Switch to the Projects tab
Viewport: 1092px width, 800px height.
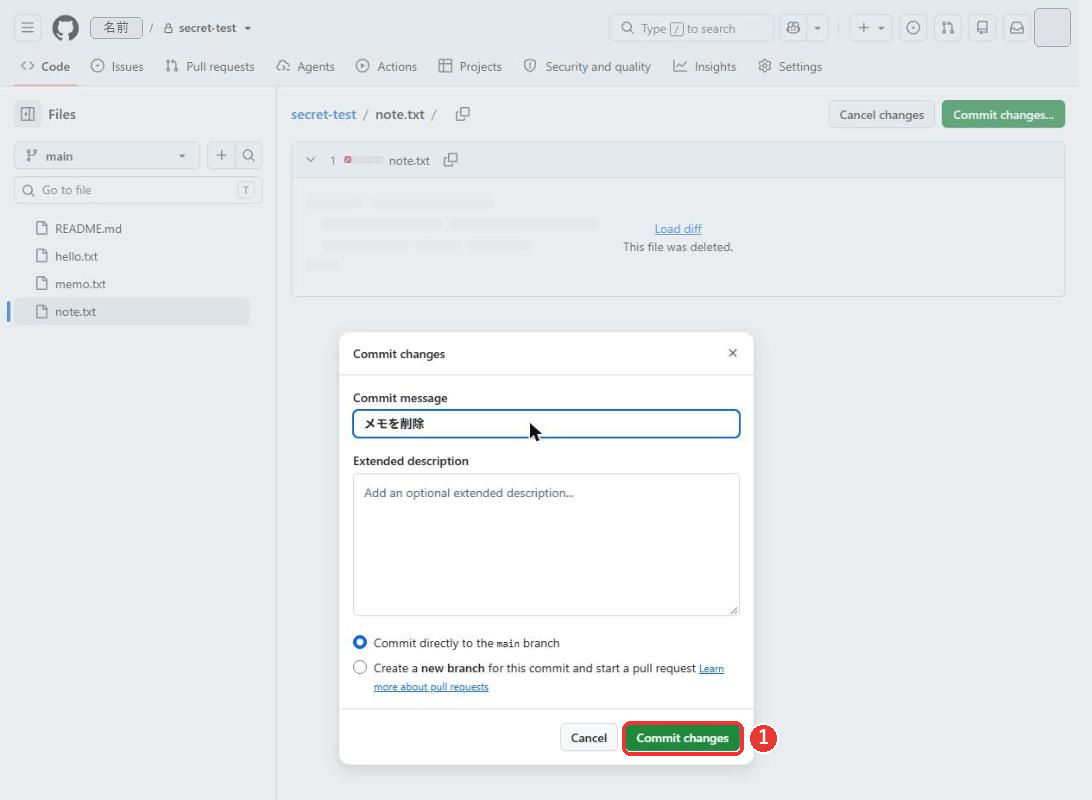point(470,66)
